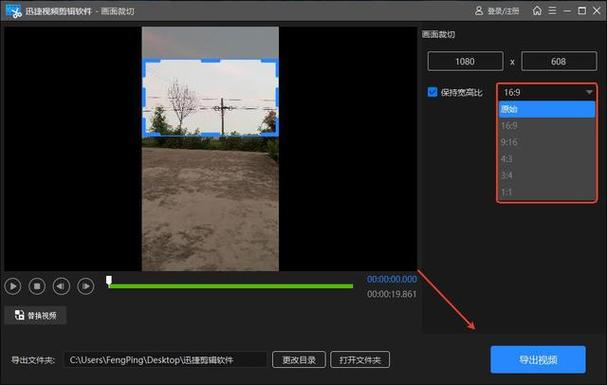The width and height of the screenshot is (607, 385).
Task: Click the white timeline playhead marker
Action: point(109,281)
